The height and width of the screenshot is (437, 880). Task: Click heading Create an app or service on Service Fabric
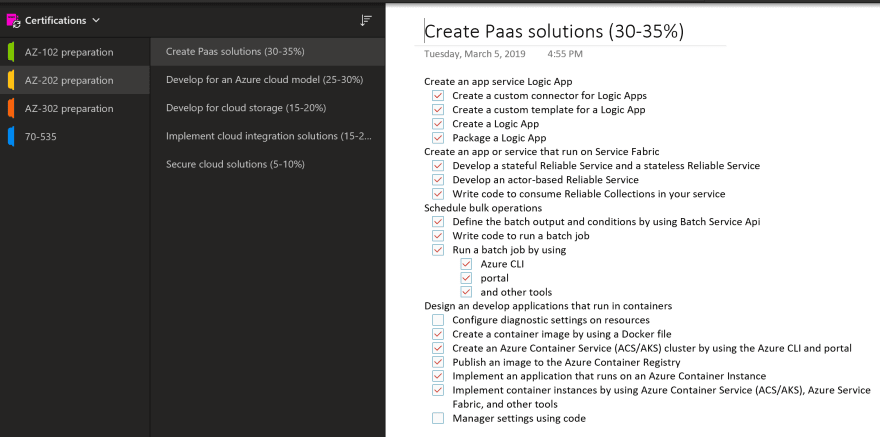(x=542, y=151)
